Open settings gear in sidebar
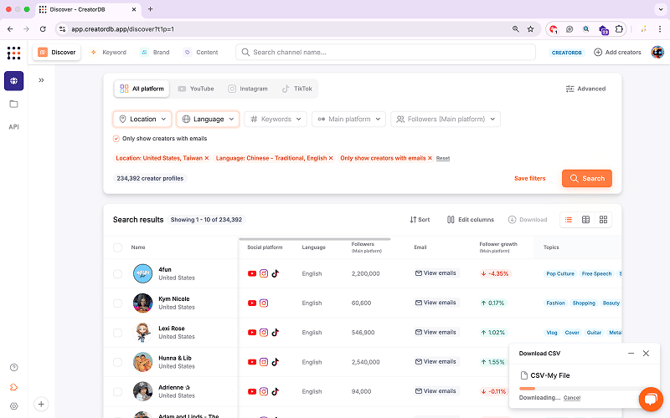This screenshot has width=670, height=418. pyautogui.click(x=14, y=405)
